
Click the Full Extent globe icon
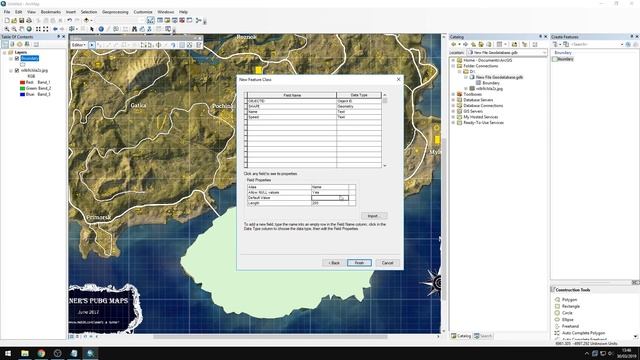(x=29, y=29)
